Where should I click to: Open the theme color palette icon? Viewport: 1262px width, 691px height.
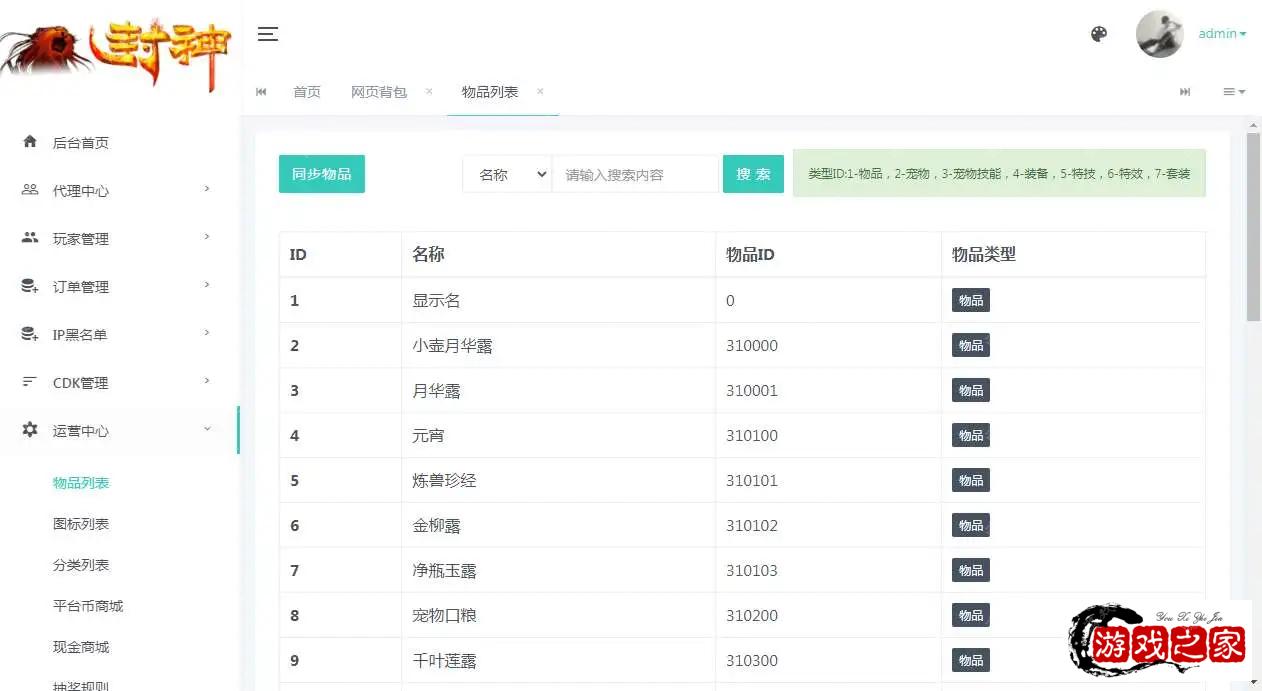click(1098, 34)
